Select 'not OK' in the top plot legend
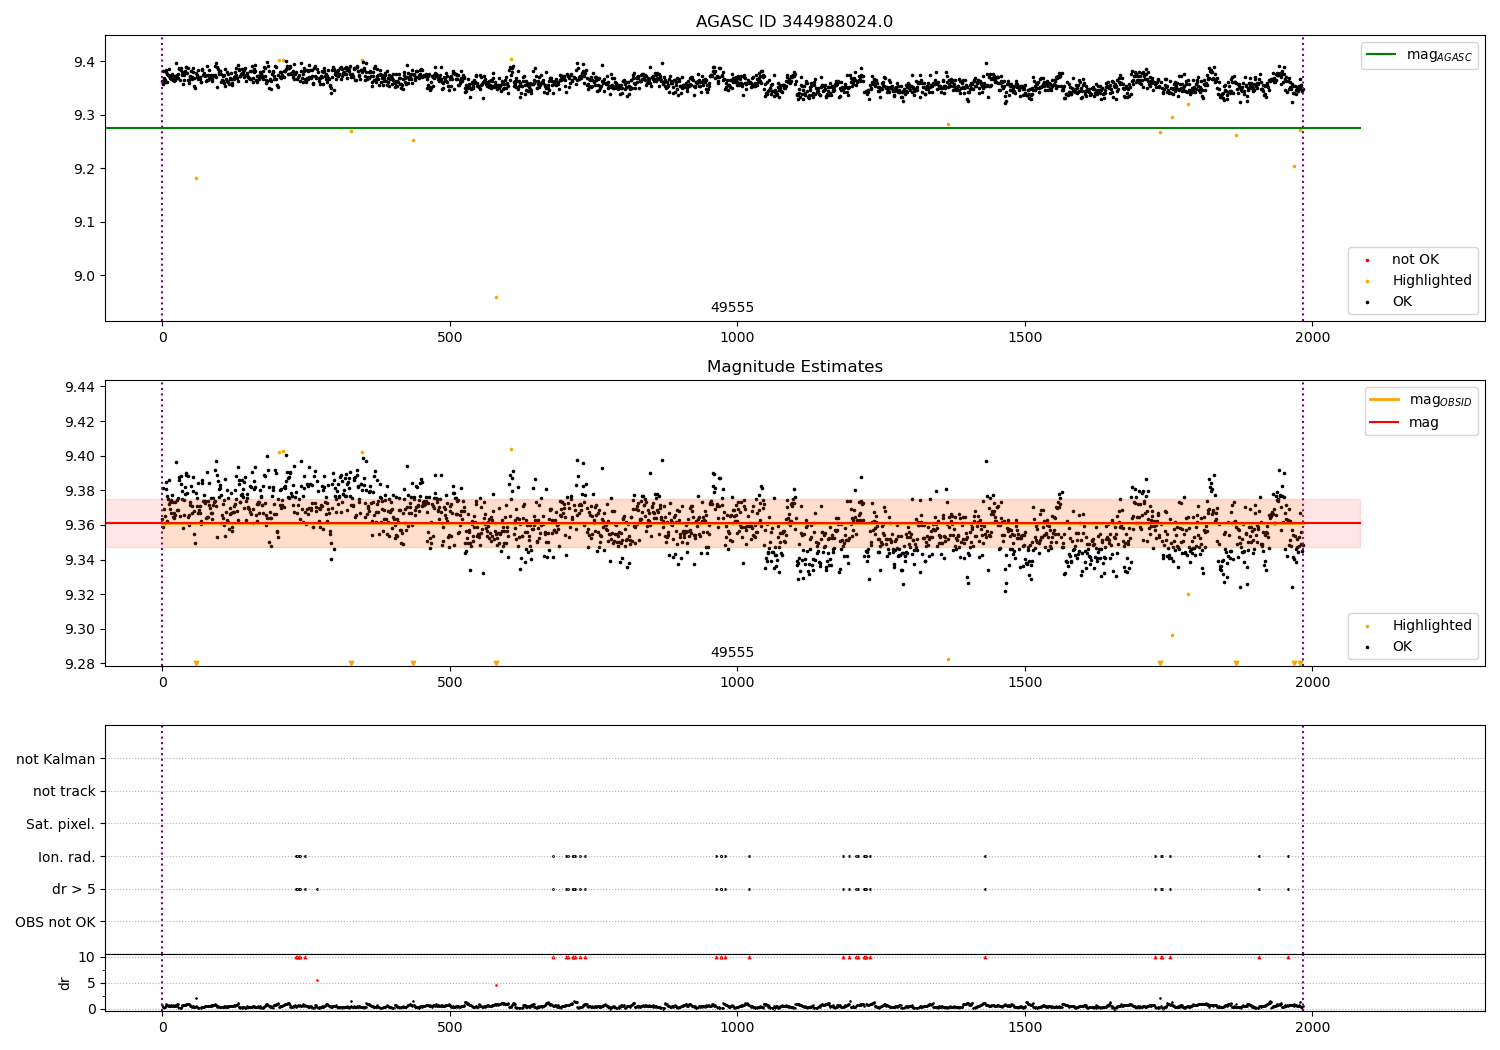This screenshot has height=1050, width=1500. (x=1415, y=260)
